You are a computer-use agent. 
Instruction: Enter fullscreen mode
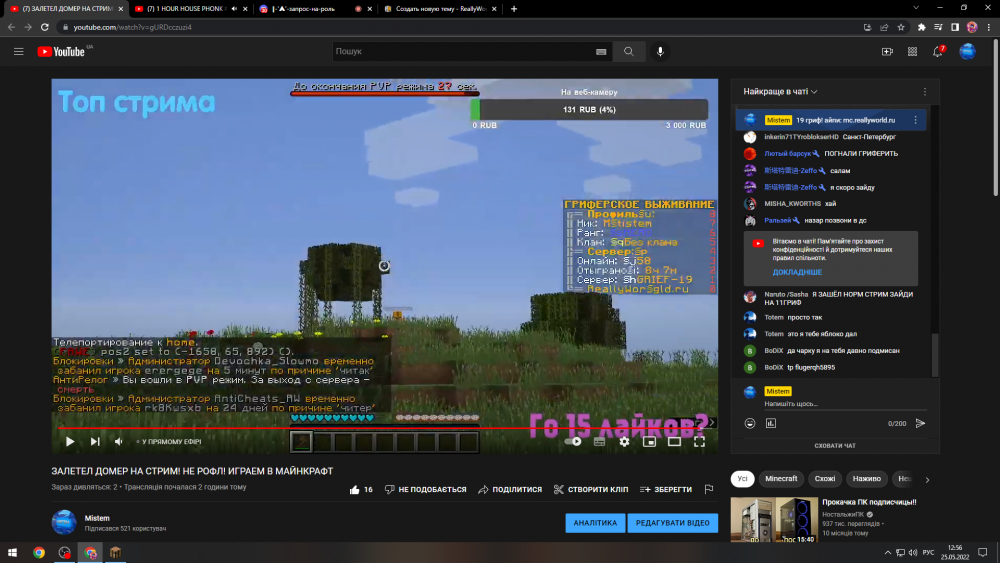click(700, 441)
